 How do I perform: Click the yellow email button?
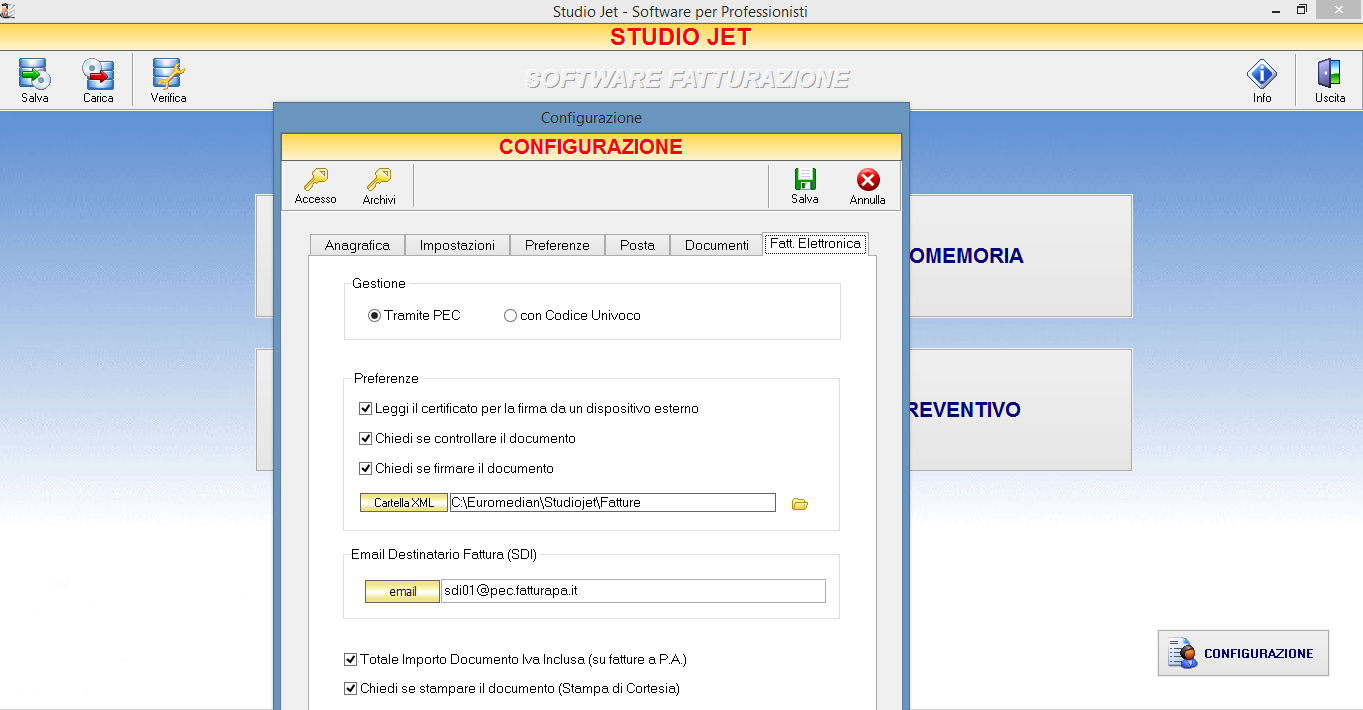pos(402,591)
